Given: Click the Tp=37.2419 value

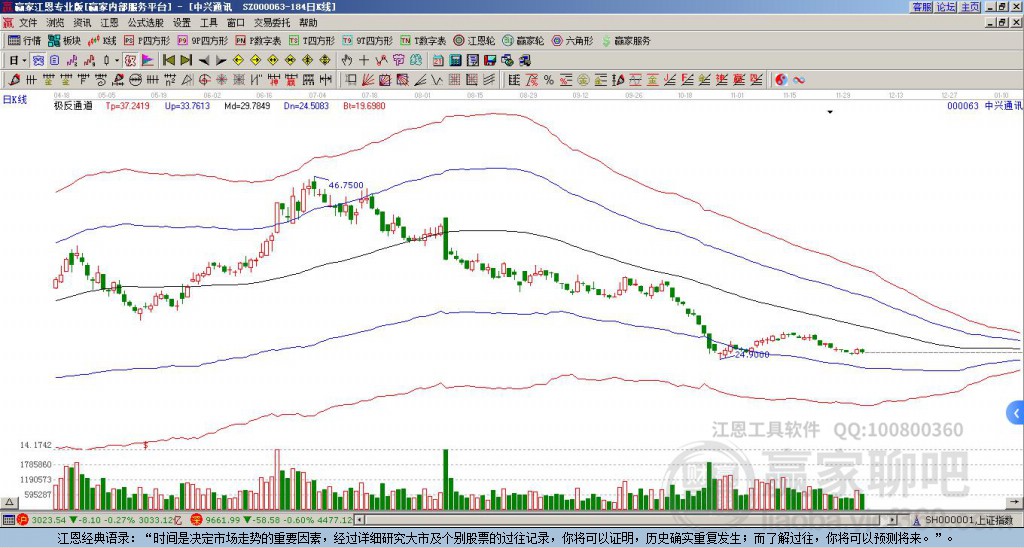Looking at the screenshot, I should pos(127,106).
